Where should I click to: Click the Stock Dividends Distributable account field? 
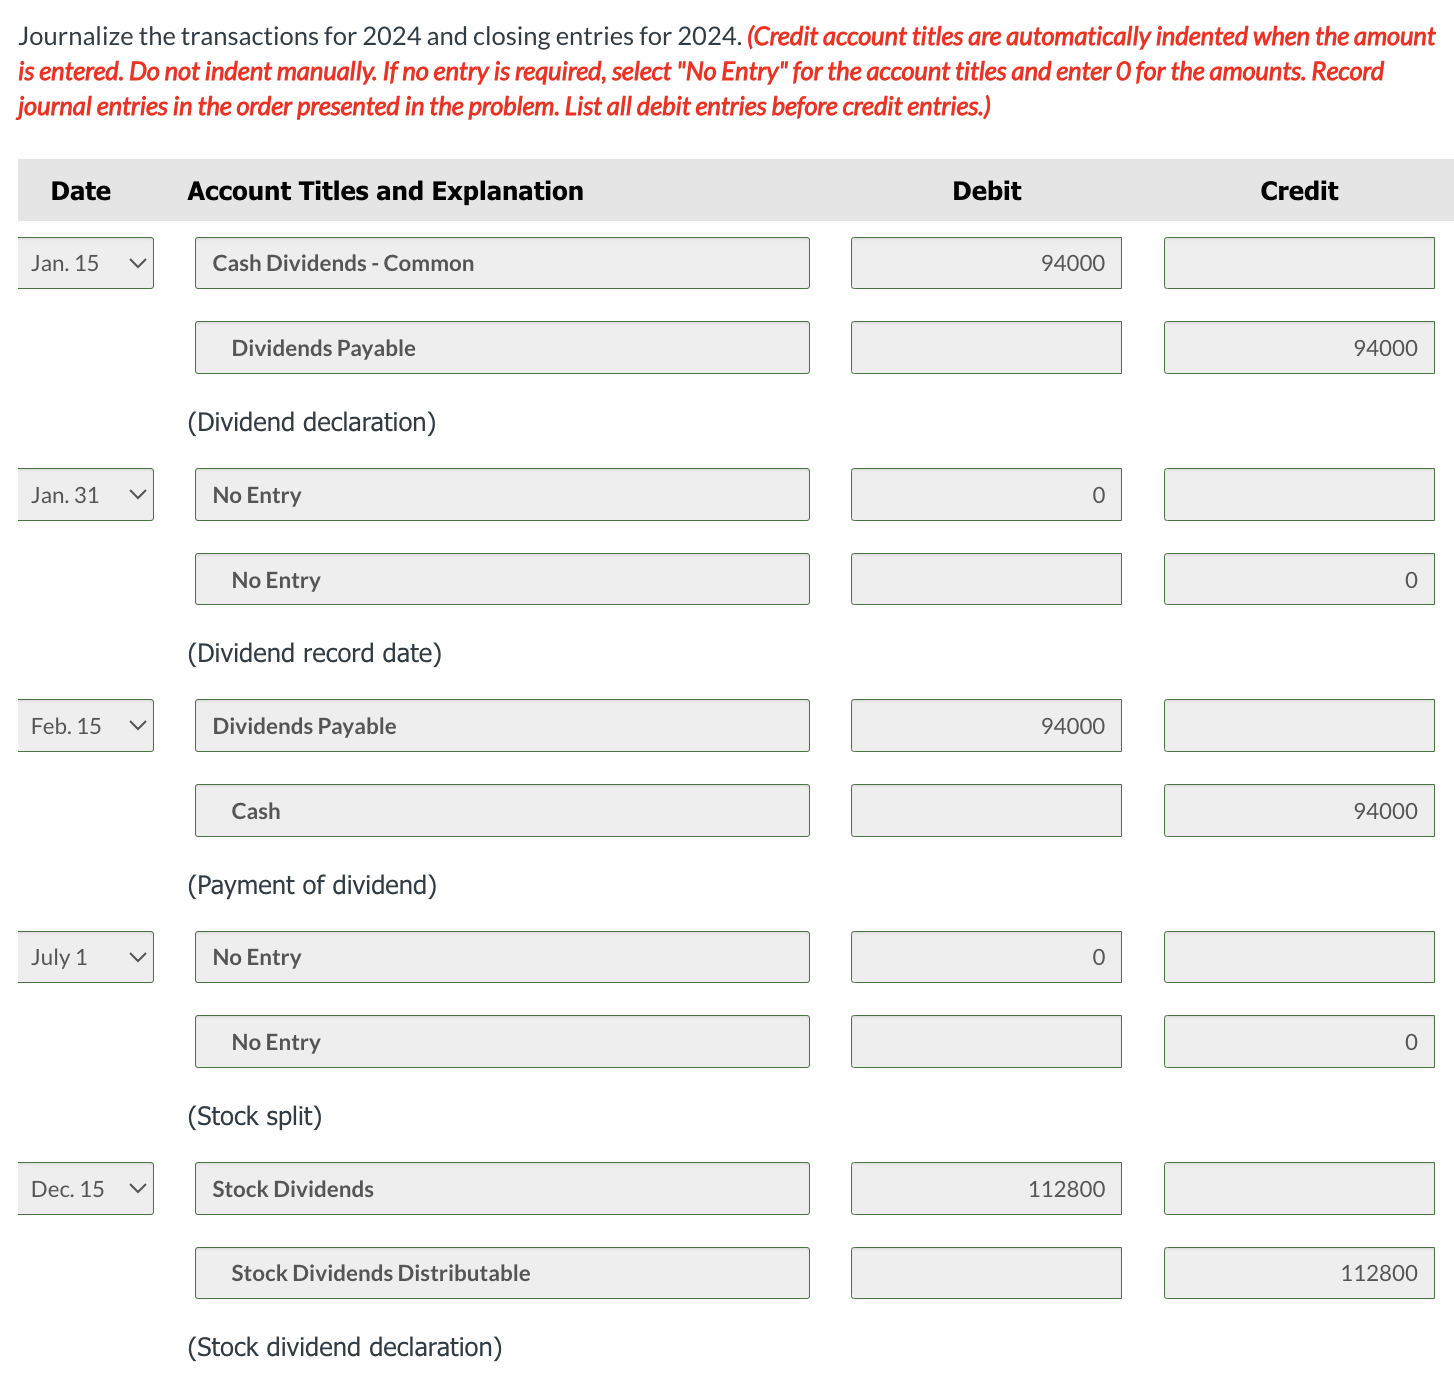[502, 1273]
